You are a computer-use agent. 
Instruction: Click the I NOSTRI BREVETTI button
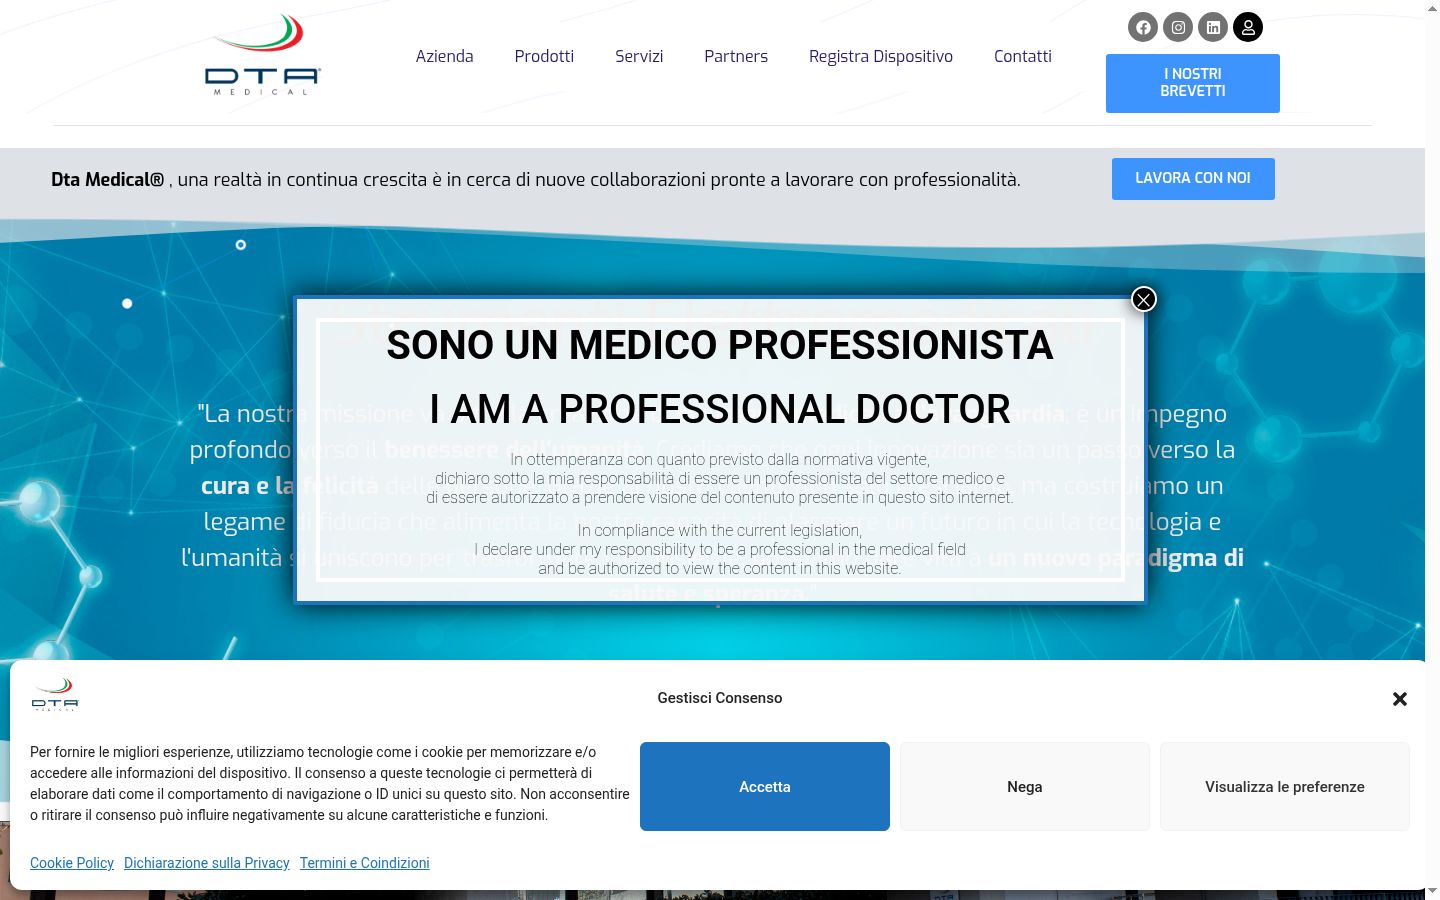(x=1193, y=83)
